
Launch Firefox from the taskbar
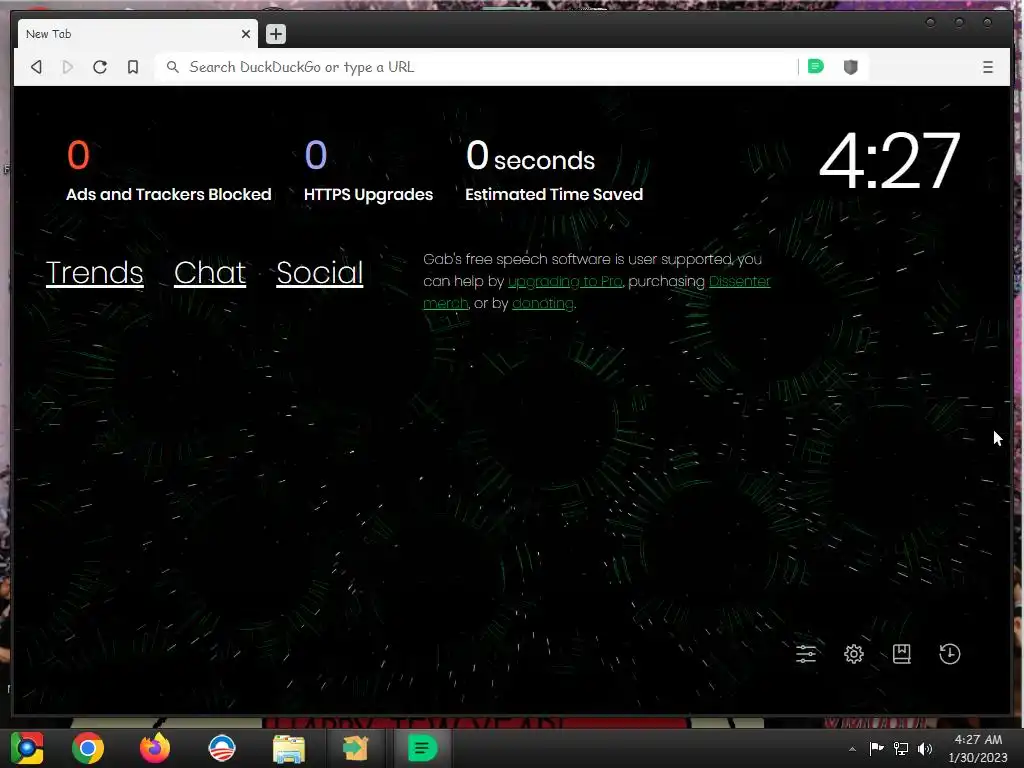pyautogui.click(x=155, y=748)
